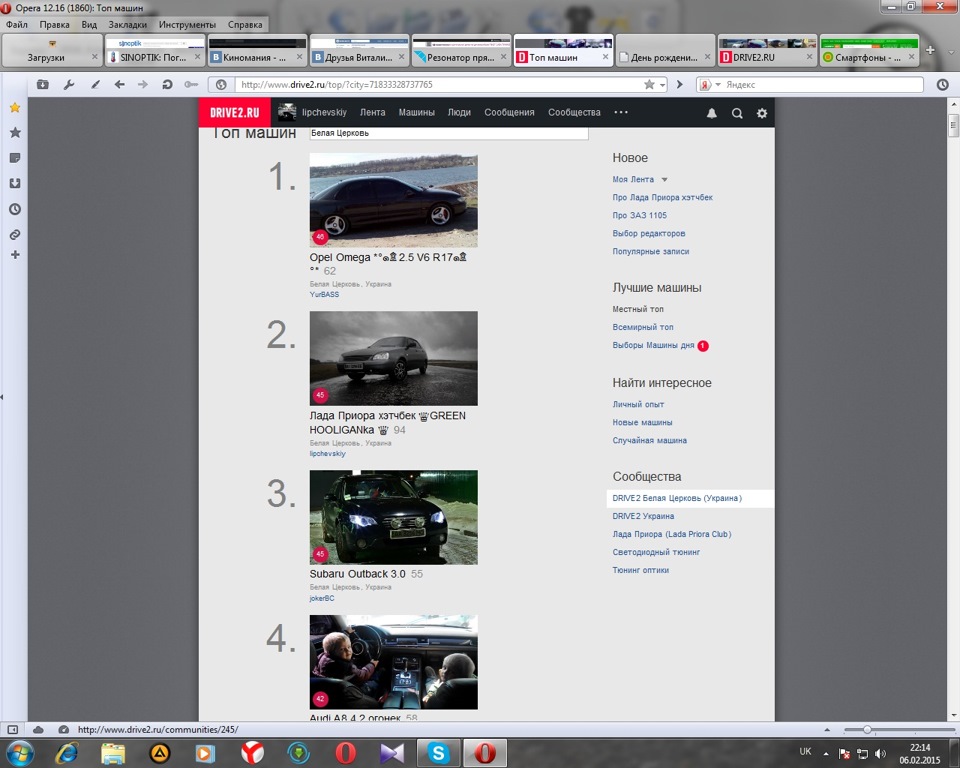Screen dimensions: 960x768
Task: Switch to the Смартфоны tab
Action: pyautogui.click(x=869, y=51)
